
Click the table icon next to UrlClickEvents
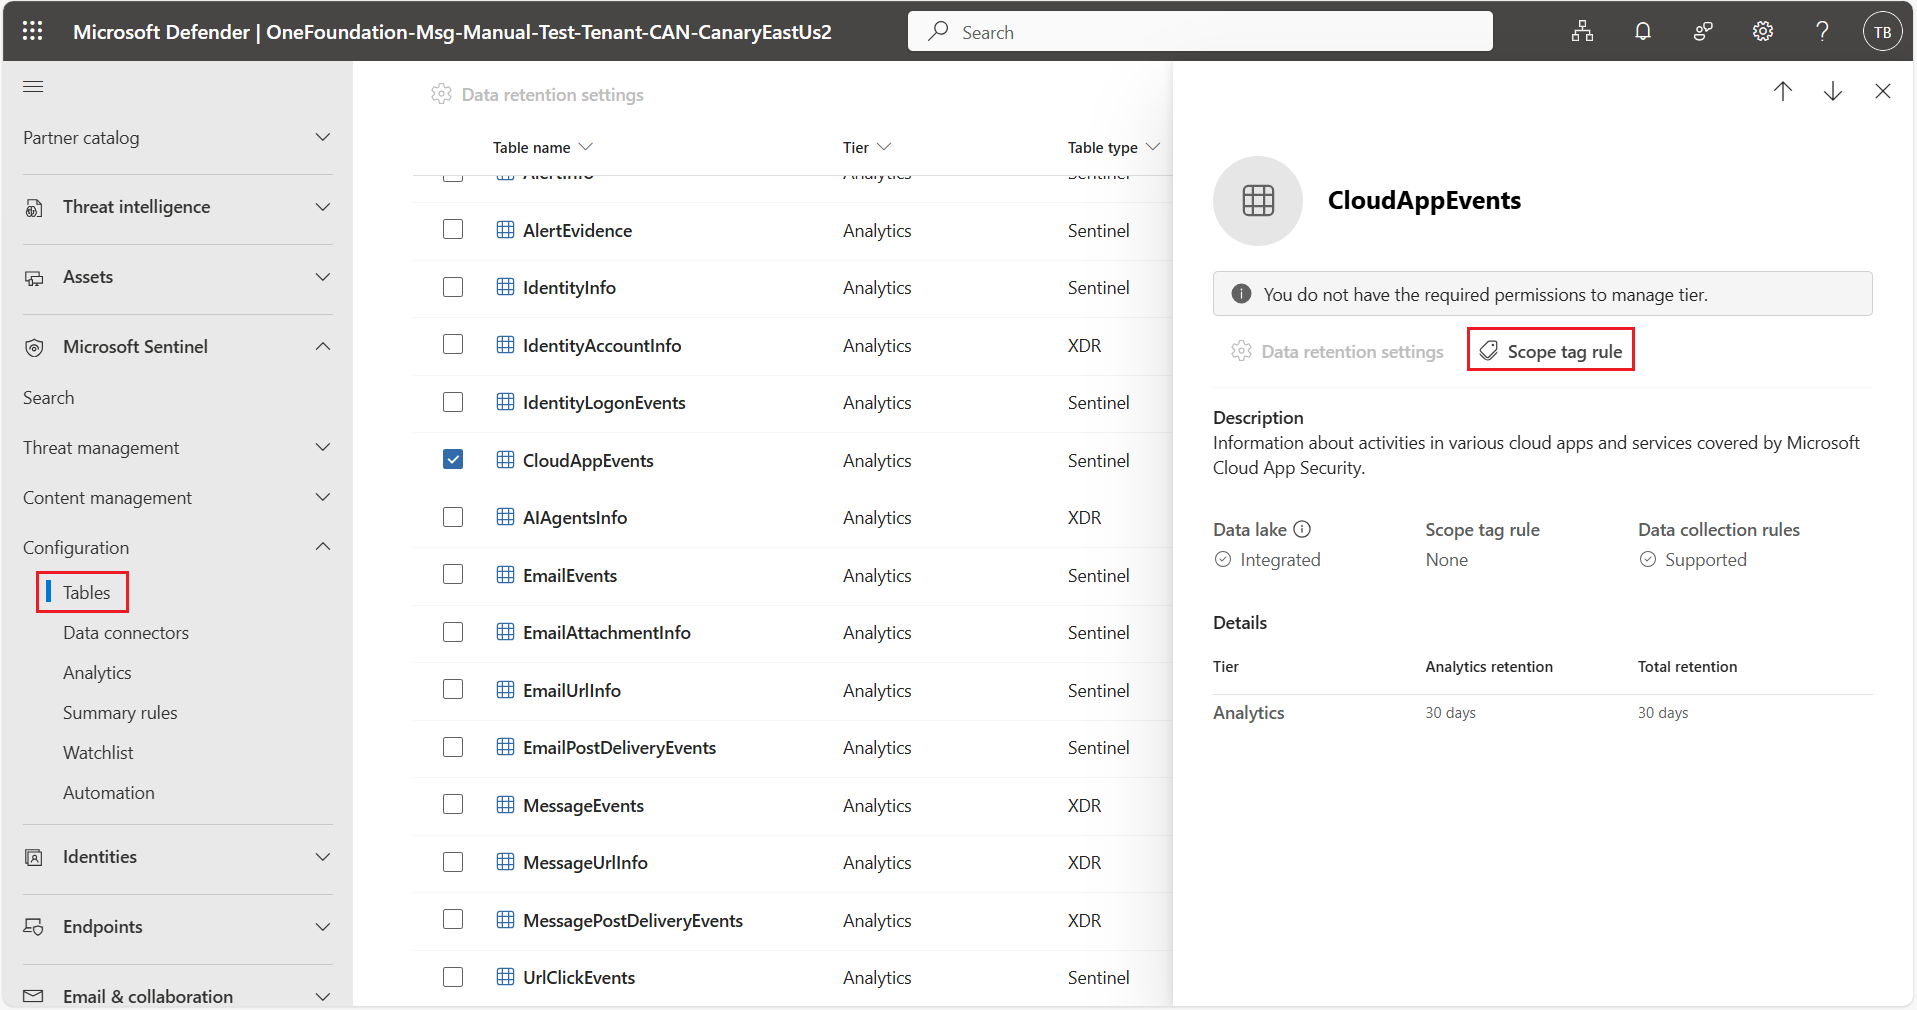(506, 977)
